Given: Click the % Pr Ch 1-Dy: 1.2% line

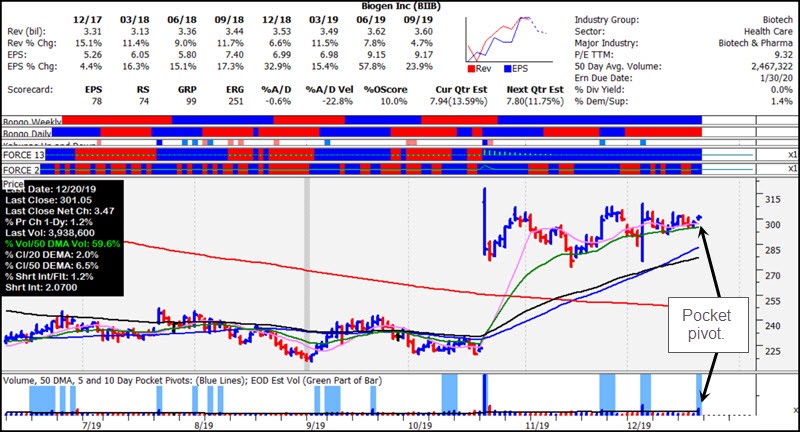Looking at the screenshot, I should pos(49,222).
